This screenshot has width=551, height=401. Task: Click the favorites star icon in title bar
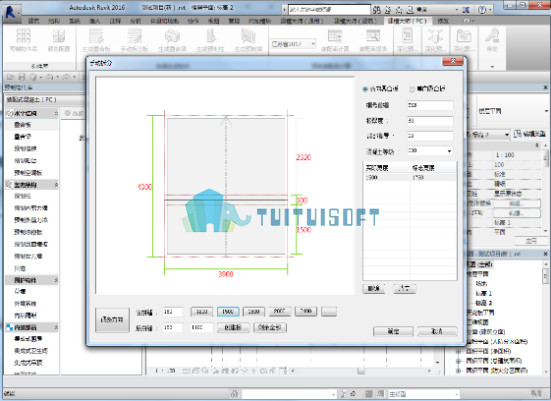tap(399, 9)
